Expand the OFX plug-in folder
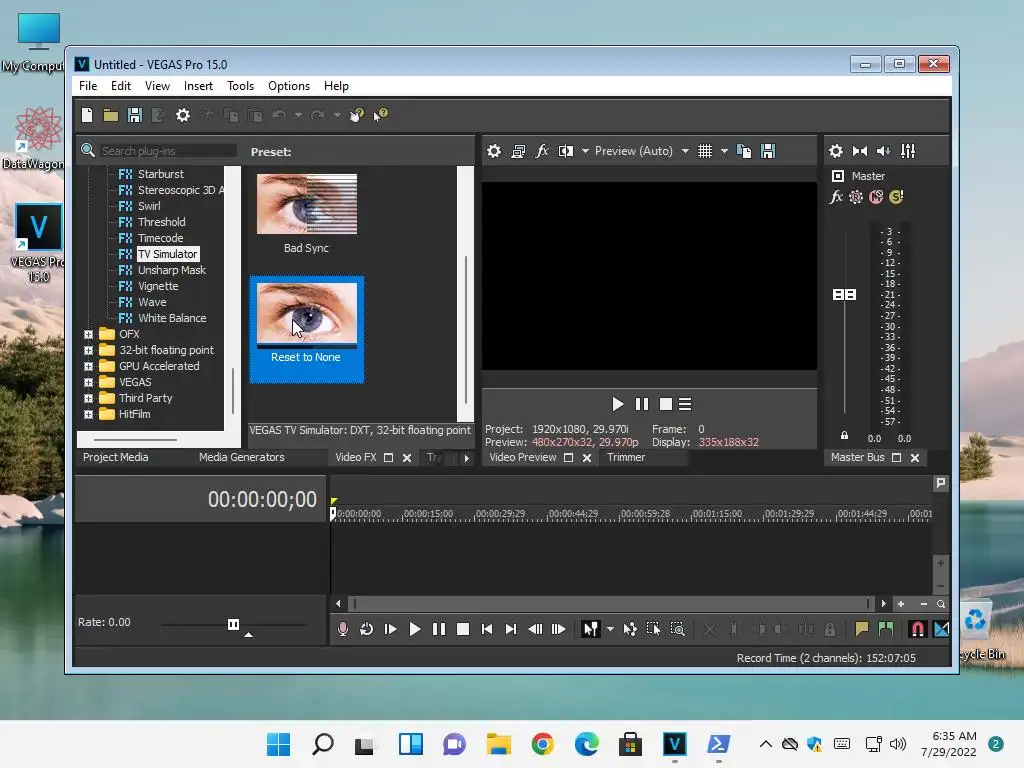This screenshot has height=768, width=1024. (x=88, y=334)
